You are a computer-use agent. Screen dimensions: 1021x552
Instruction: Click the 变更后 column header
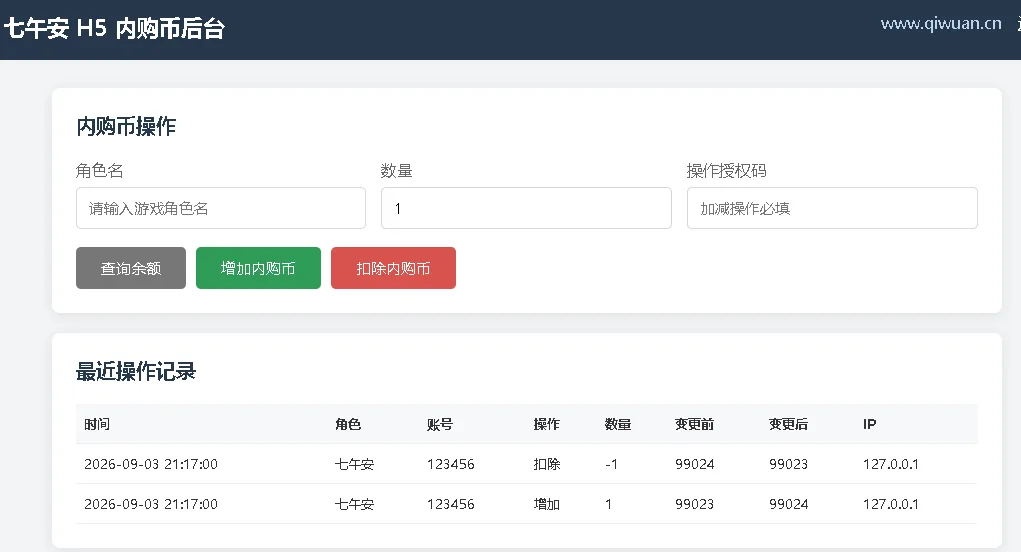(789, 424)
